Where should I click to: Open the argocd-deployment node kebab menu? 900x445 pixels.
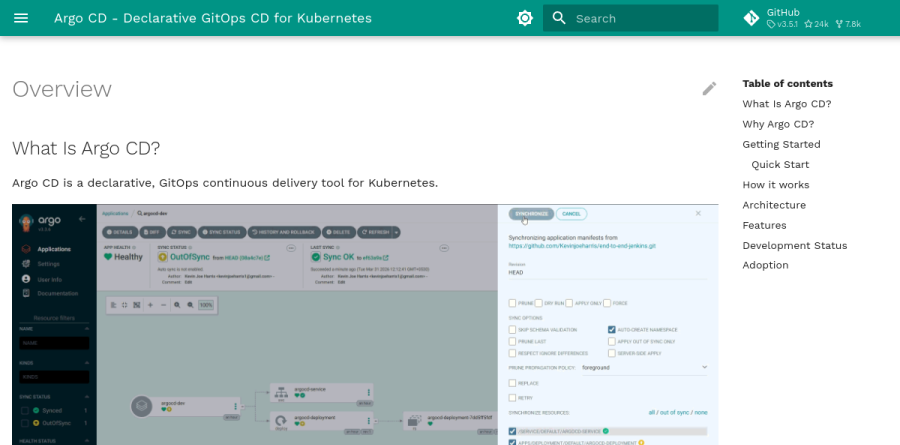[368, 420]
